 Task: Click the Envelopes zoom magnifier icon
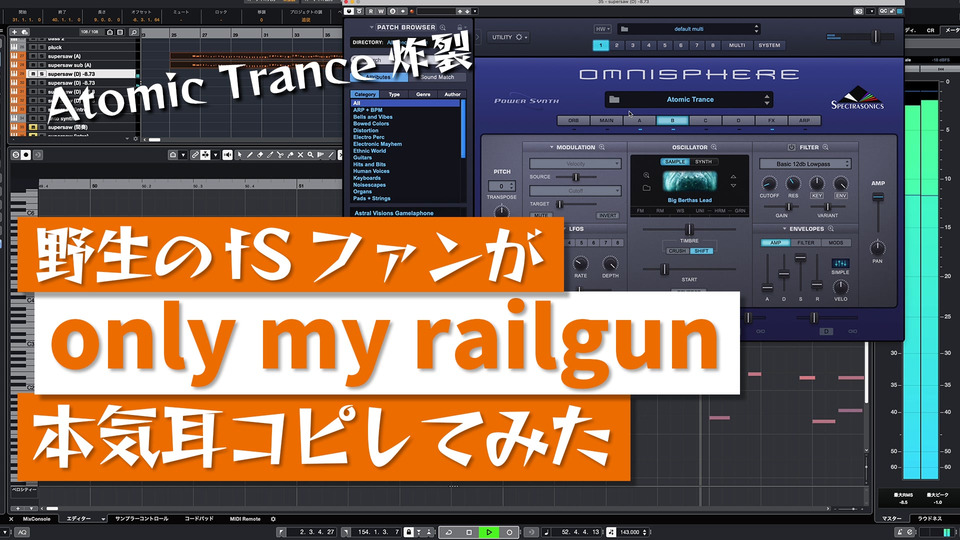point(831,228)
